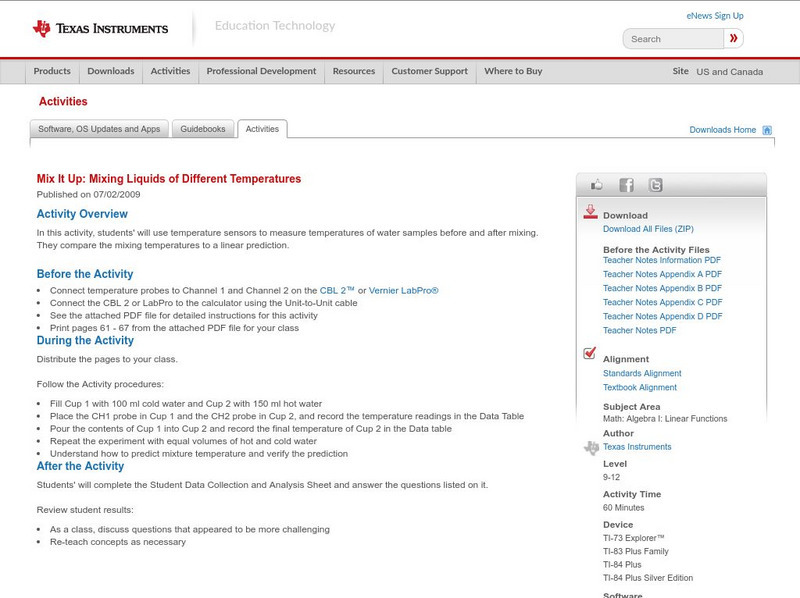Image resolution: width=800 pixels, height=598 pixels.
Task: Open the Resources menu
Action: click(354, 71)
